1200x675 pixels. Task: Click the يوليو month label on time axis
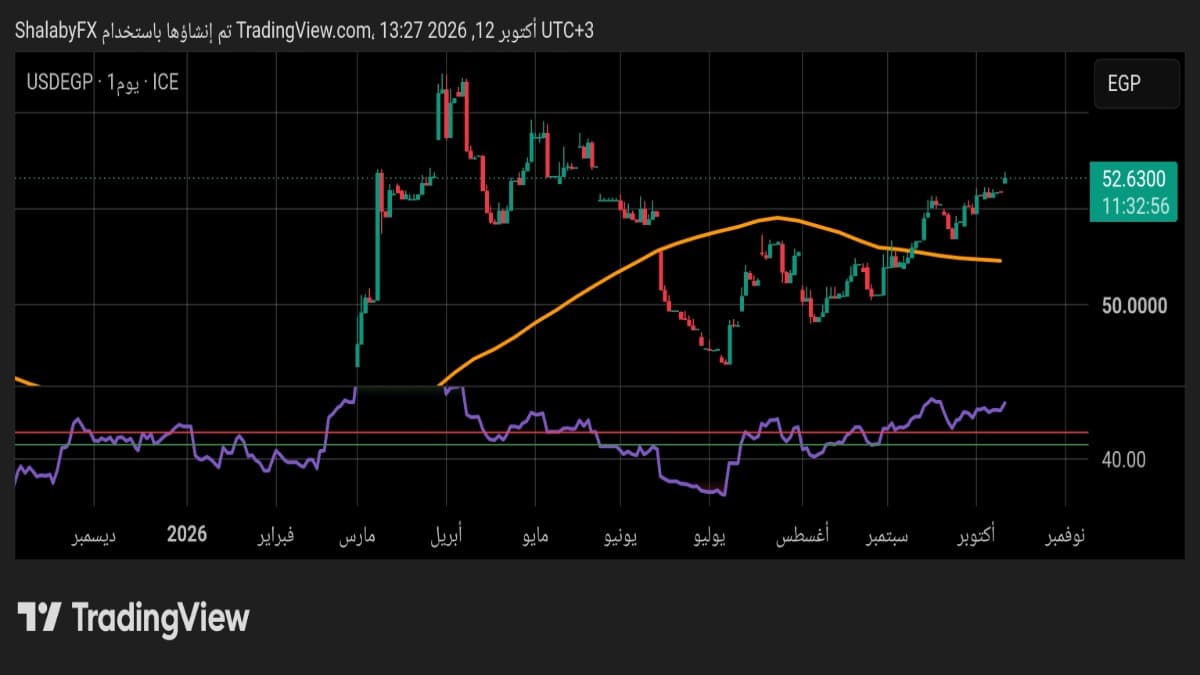pos(709,536)
